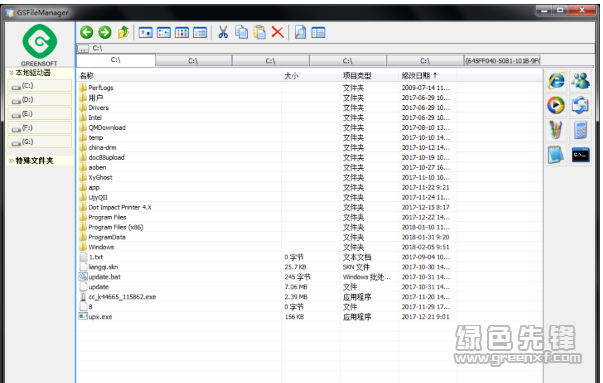The width and height of the screenshot is (603, 383).
Task: Sort by the 修改日期 column header
Action: point(428,75)
